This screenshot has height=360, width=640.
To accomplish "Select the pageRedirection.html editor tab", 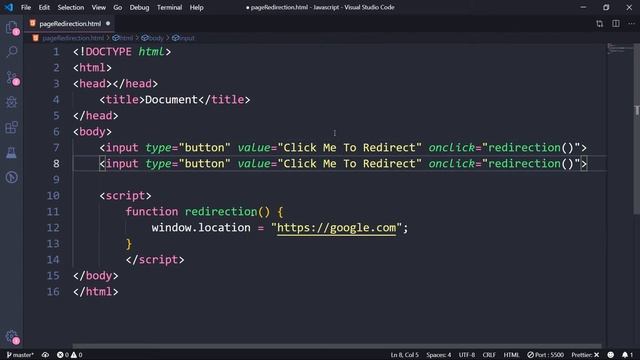I will point(69,24).
